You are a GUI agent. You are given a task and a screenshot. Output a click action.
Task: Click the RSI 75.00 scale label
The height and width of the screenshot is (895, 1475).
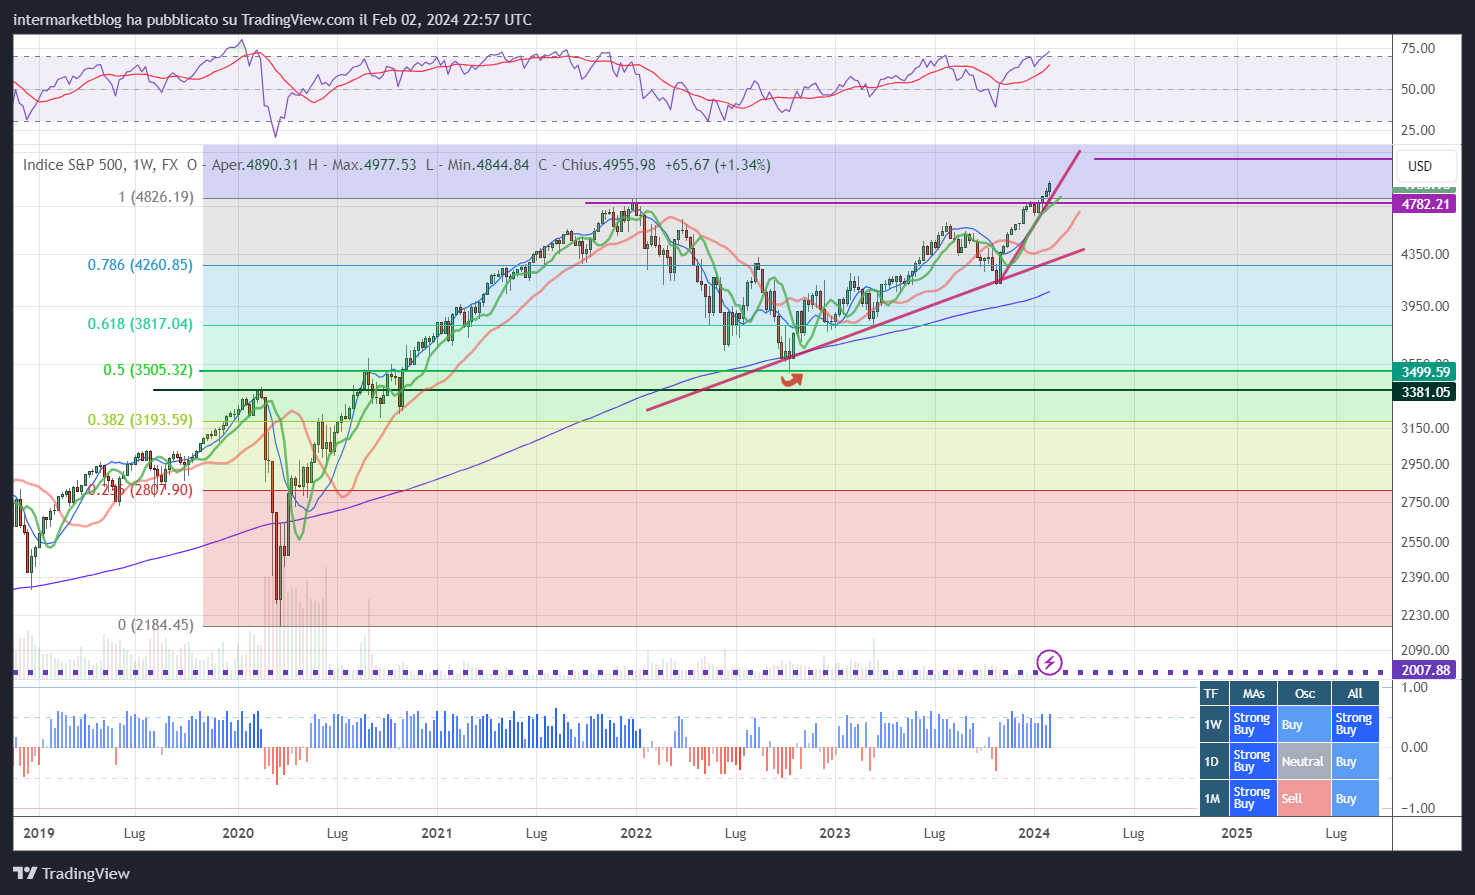coord(1418,48)
